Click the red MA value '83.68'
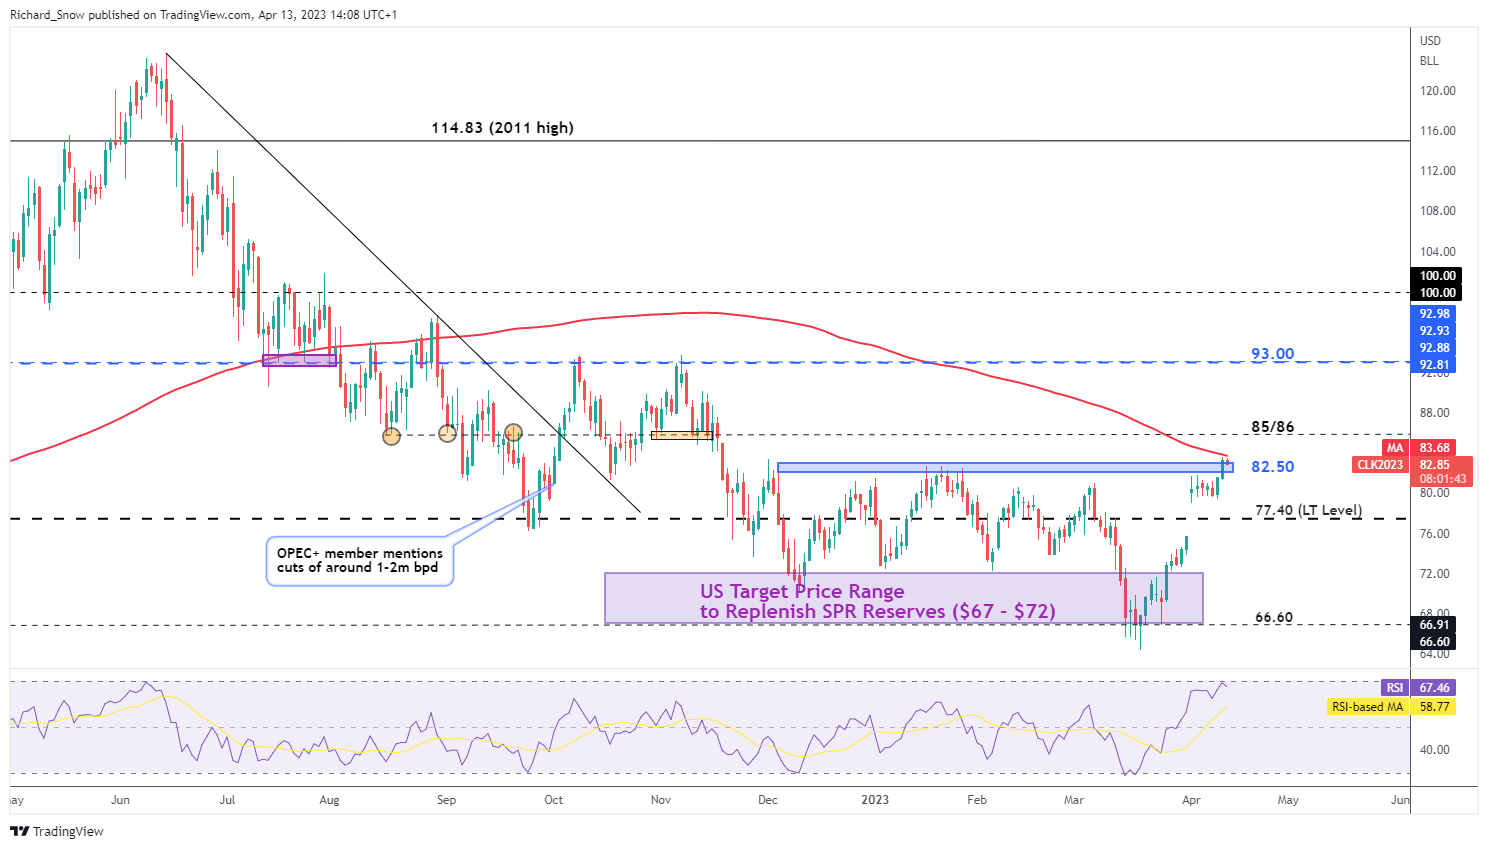This screenshot has width=1488, height=849. pos(1435,448)
